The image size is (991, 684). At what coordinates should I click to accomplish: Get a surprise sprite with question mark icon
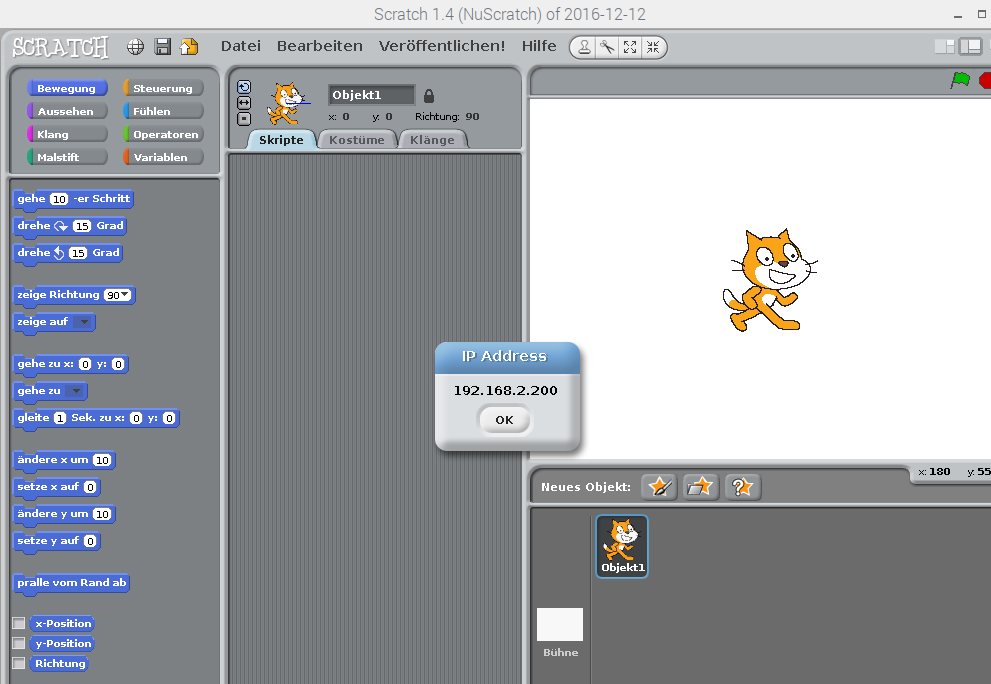point(742,487)
